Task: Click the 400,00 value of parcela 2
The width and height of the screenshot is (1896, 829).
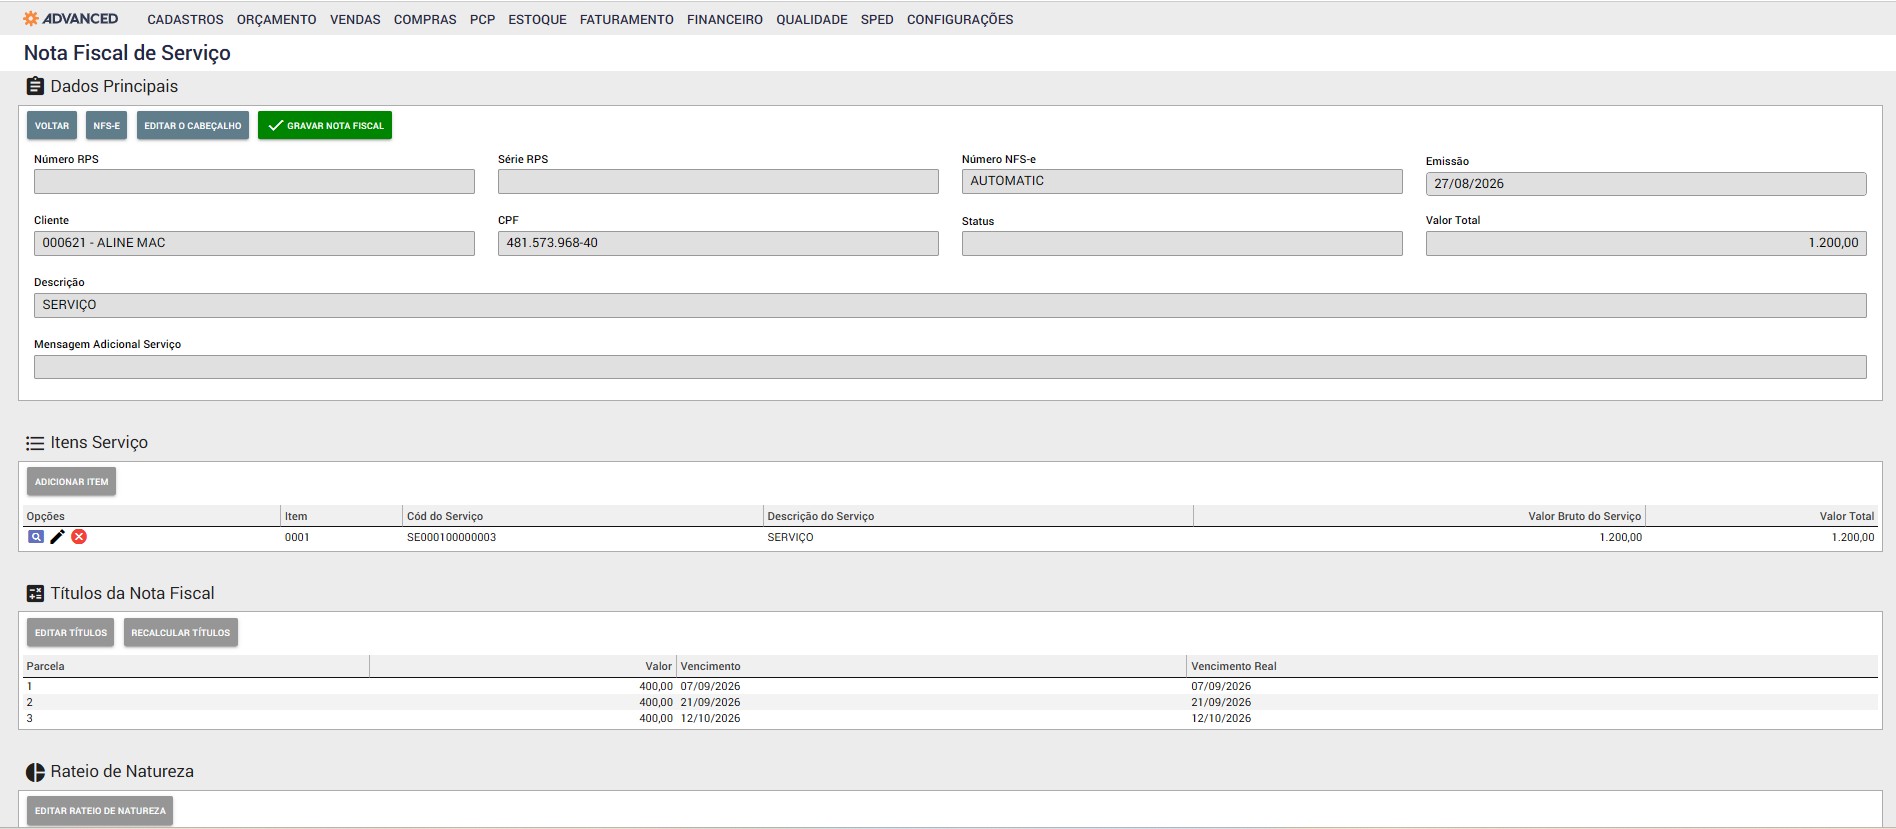Action: click(656, 702)
